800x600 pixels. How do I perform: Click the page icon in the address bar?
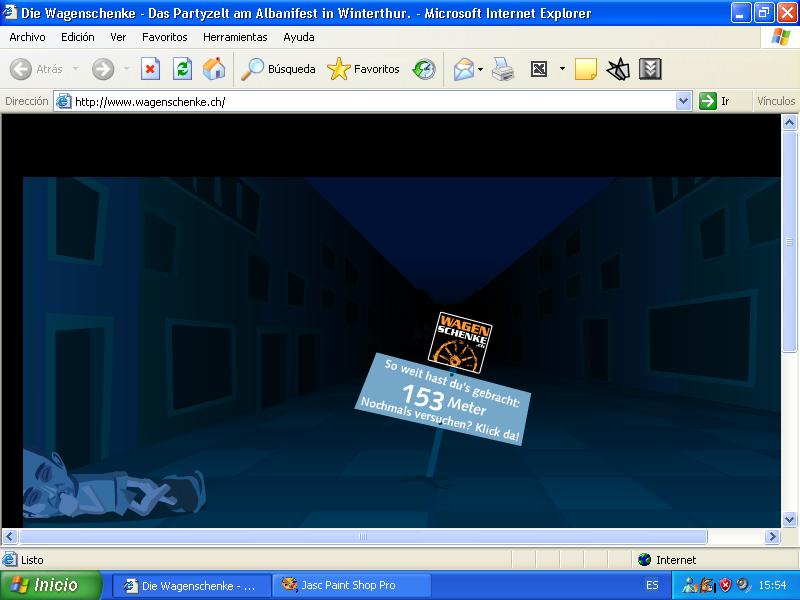[63, 101]
